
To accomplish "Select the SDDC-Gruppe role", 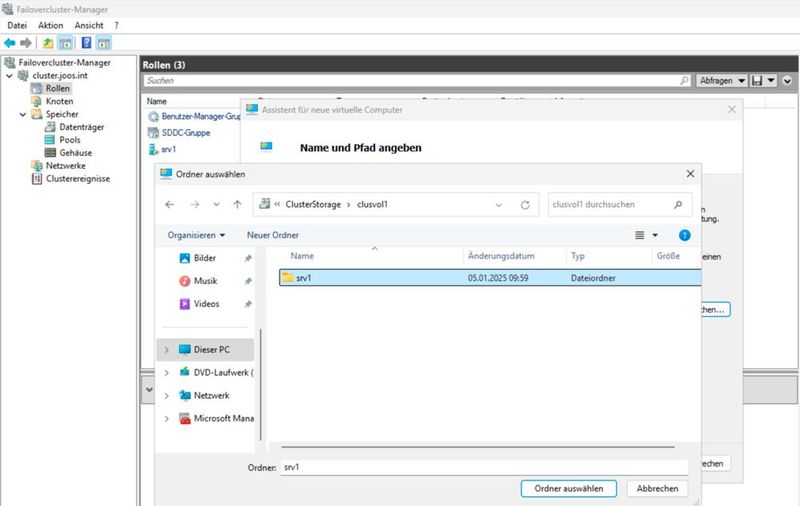I will pos(186,133).
